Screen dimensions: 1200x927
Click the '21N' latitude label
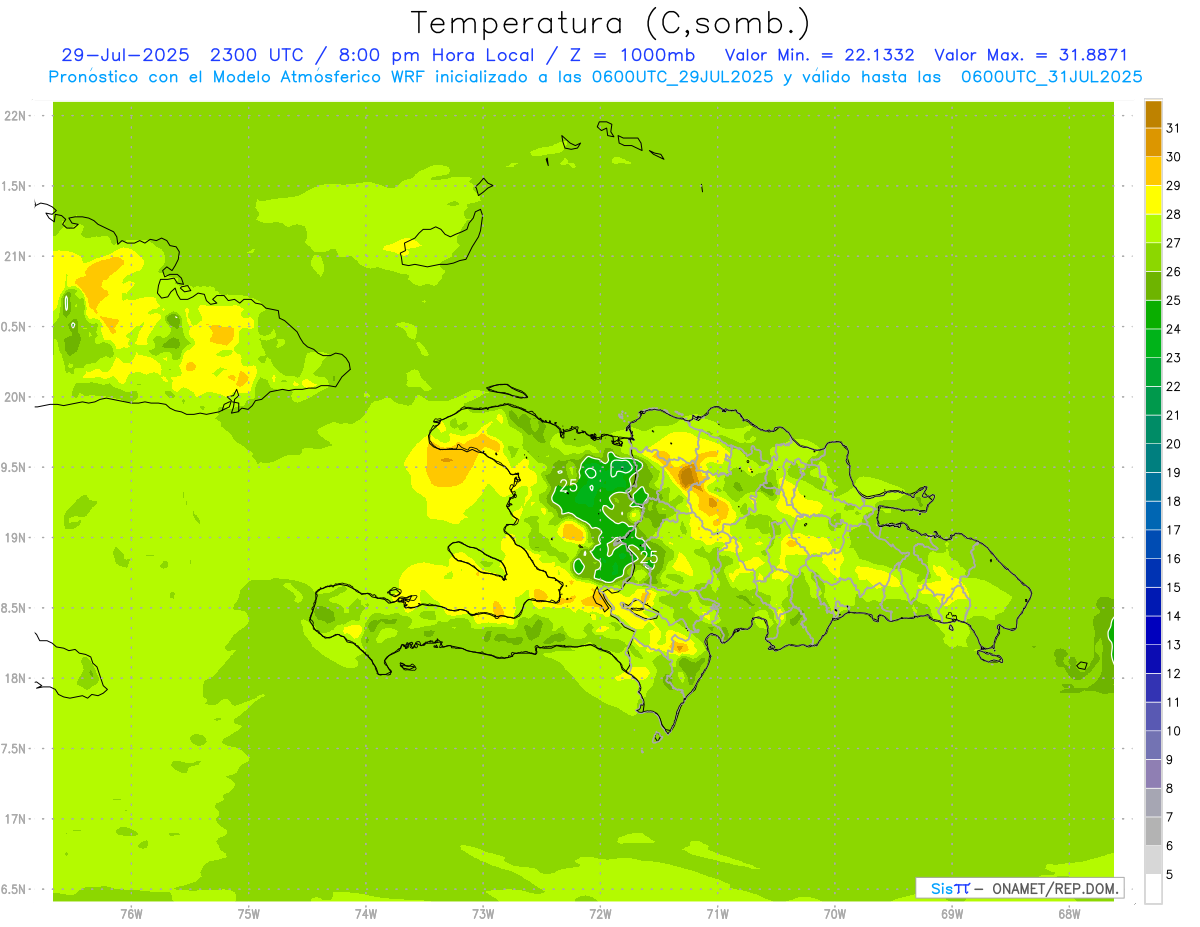coord(15,256)
